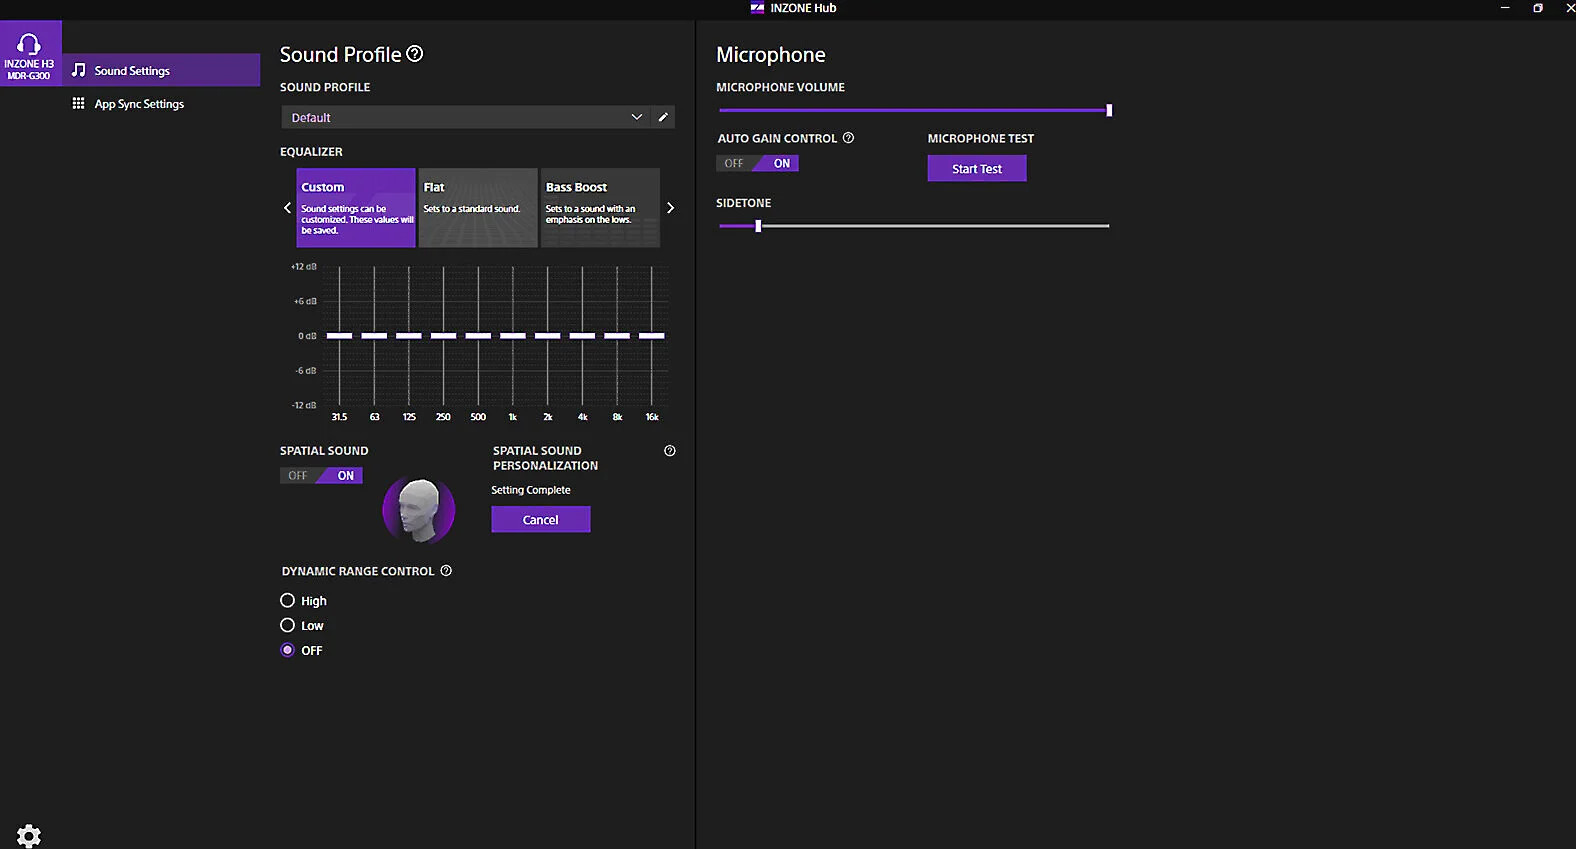Click the 4k equalizer band slider
Image resolution: width=1576 pixels, height=849 pixels.
(582, 336)
